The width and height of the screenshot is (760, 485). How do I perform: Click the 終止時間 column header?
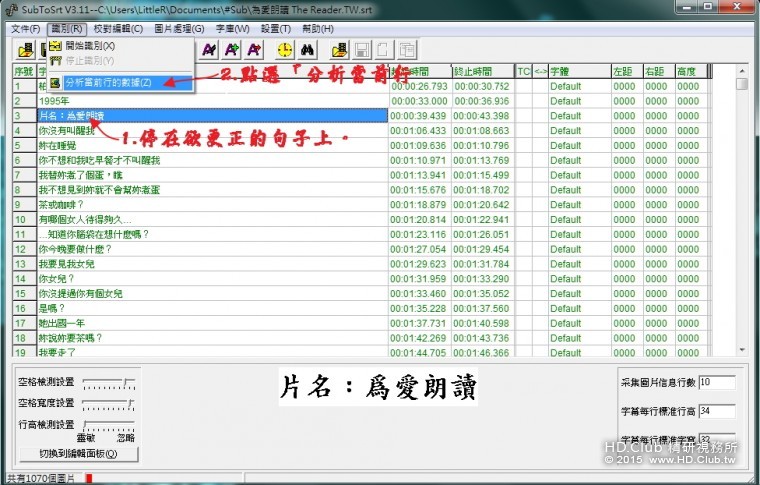pyautogui.click(x=483, y=72)
